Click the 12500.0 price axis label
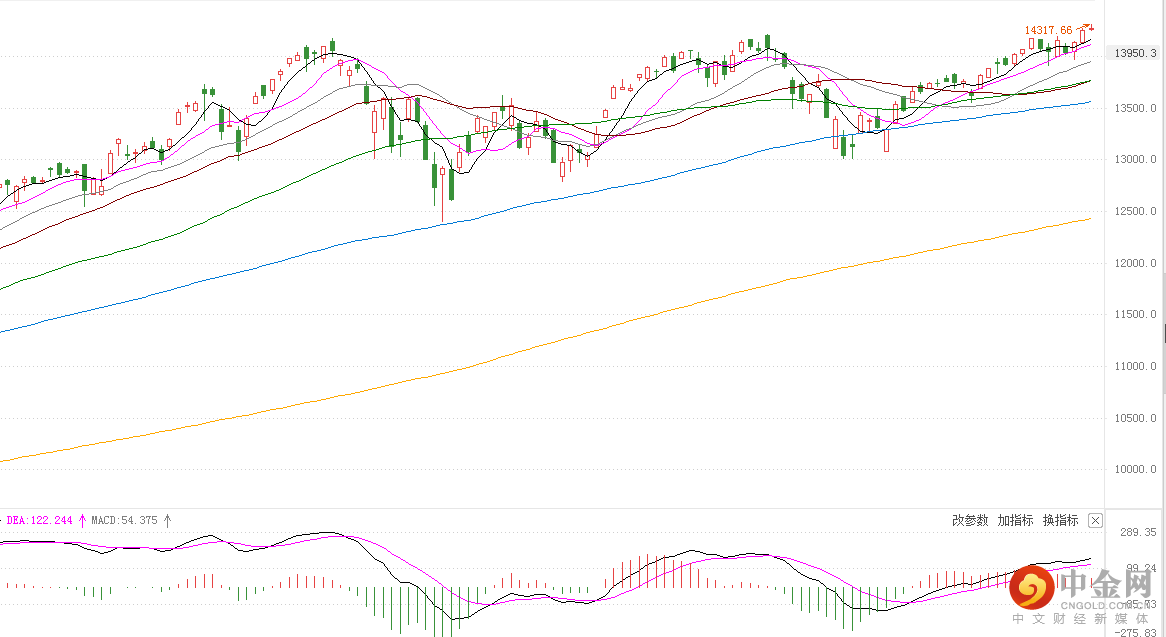The width and height of the screenshot is (1166, 637). coord(1138,211)
